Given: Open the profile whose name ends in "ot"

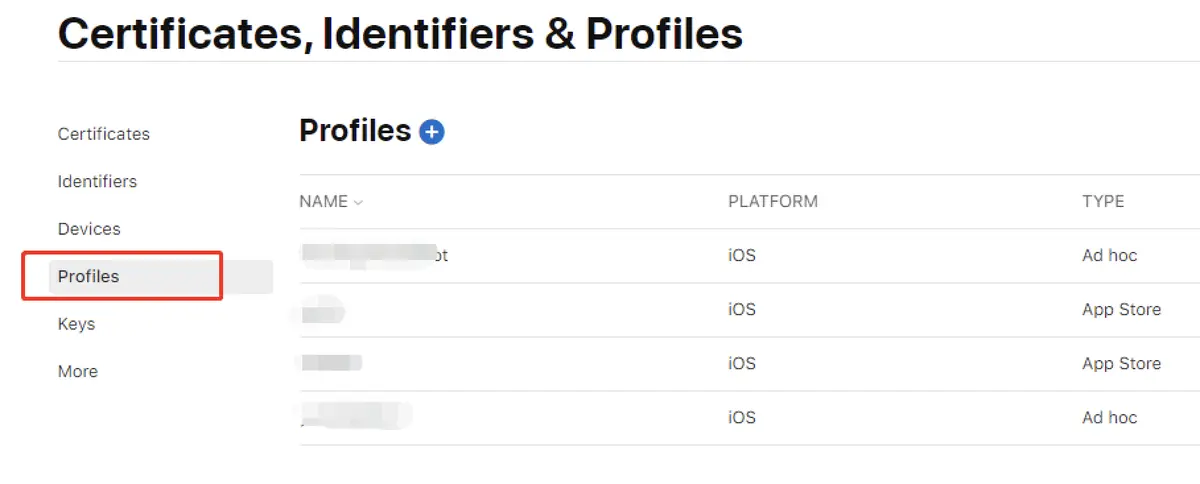Looking at the screenshot, I should [374, 255].
